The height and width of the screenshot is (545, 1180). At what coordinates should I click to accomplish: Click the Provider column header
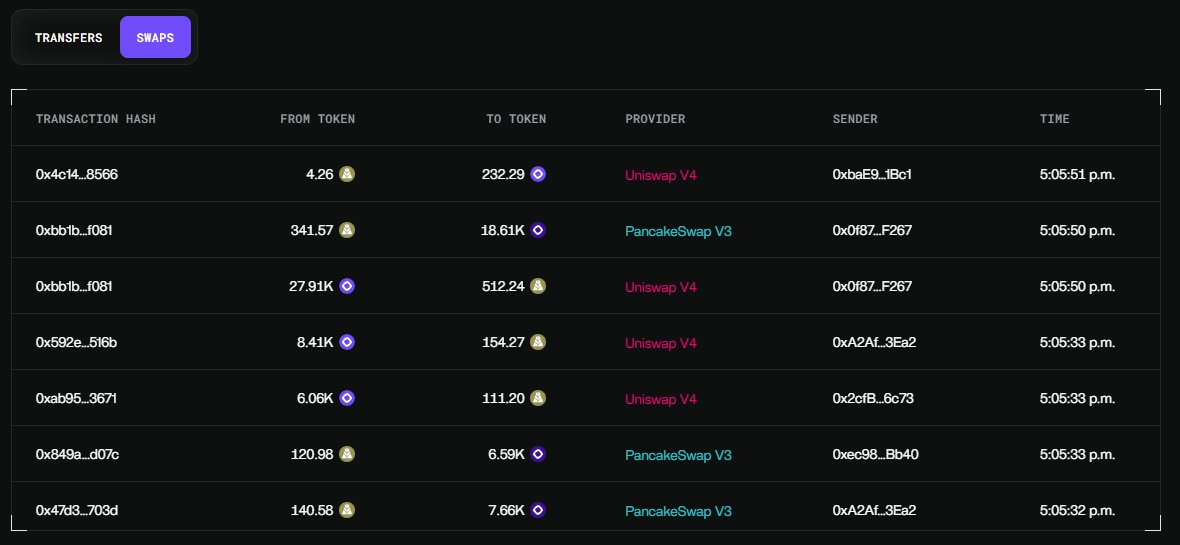pyautogui.click(x=655, y=119)
